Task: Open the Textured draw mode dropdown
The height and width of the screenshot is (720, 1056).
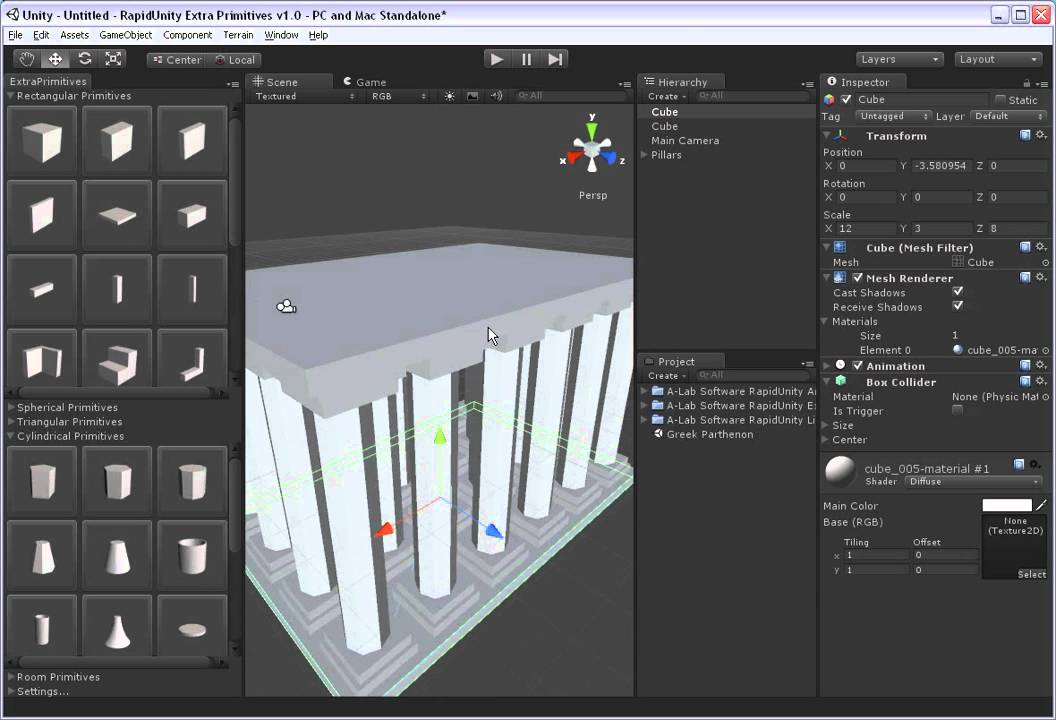Action: click(304, 96)
